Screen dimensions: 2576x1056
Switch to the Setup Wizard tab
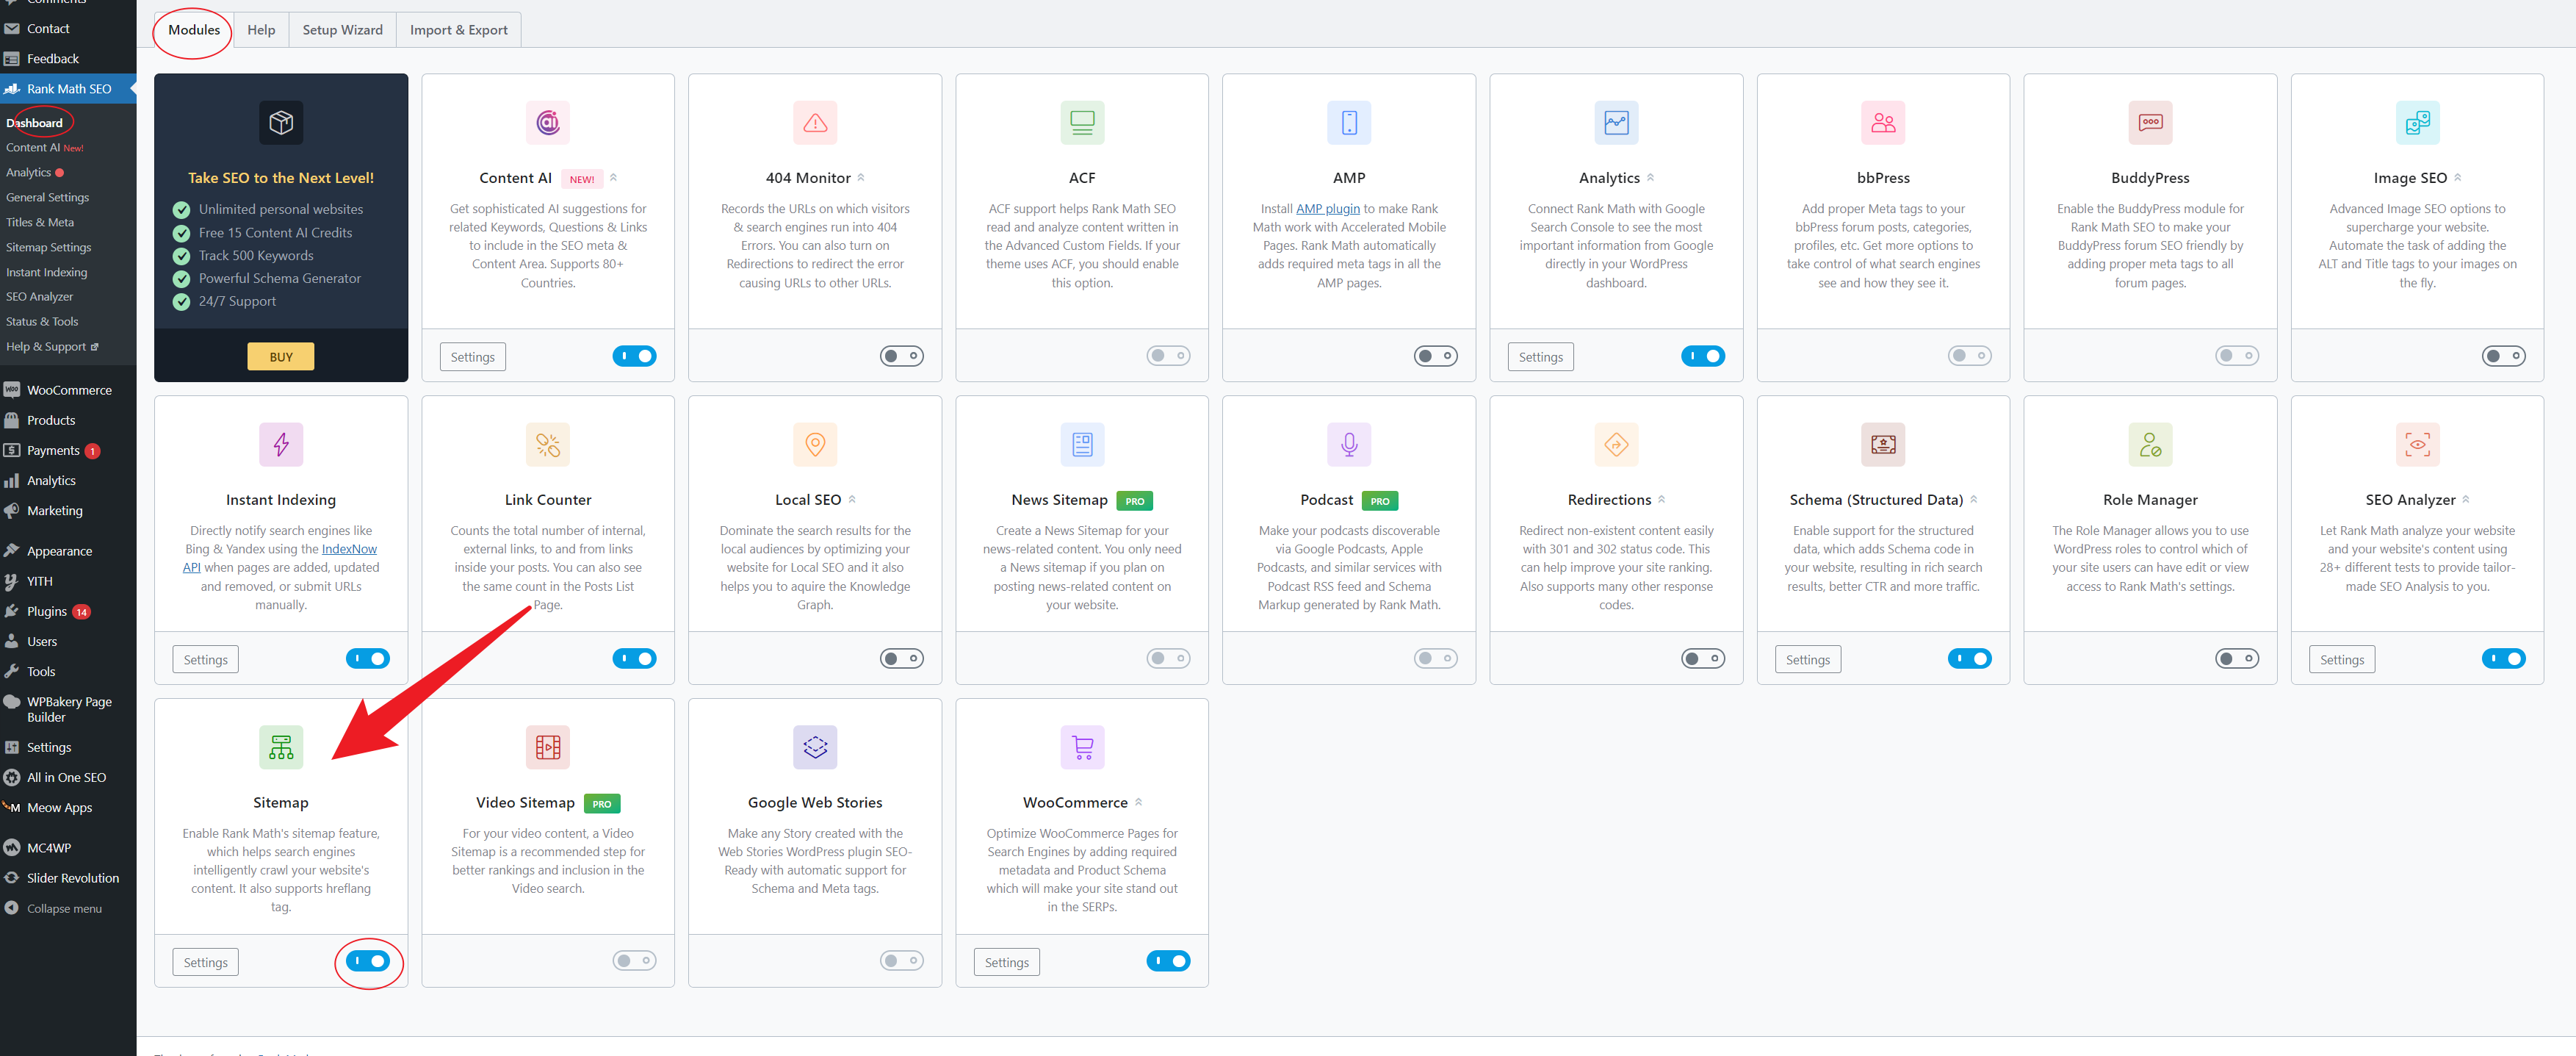pos(342,30)
